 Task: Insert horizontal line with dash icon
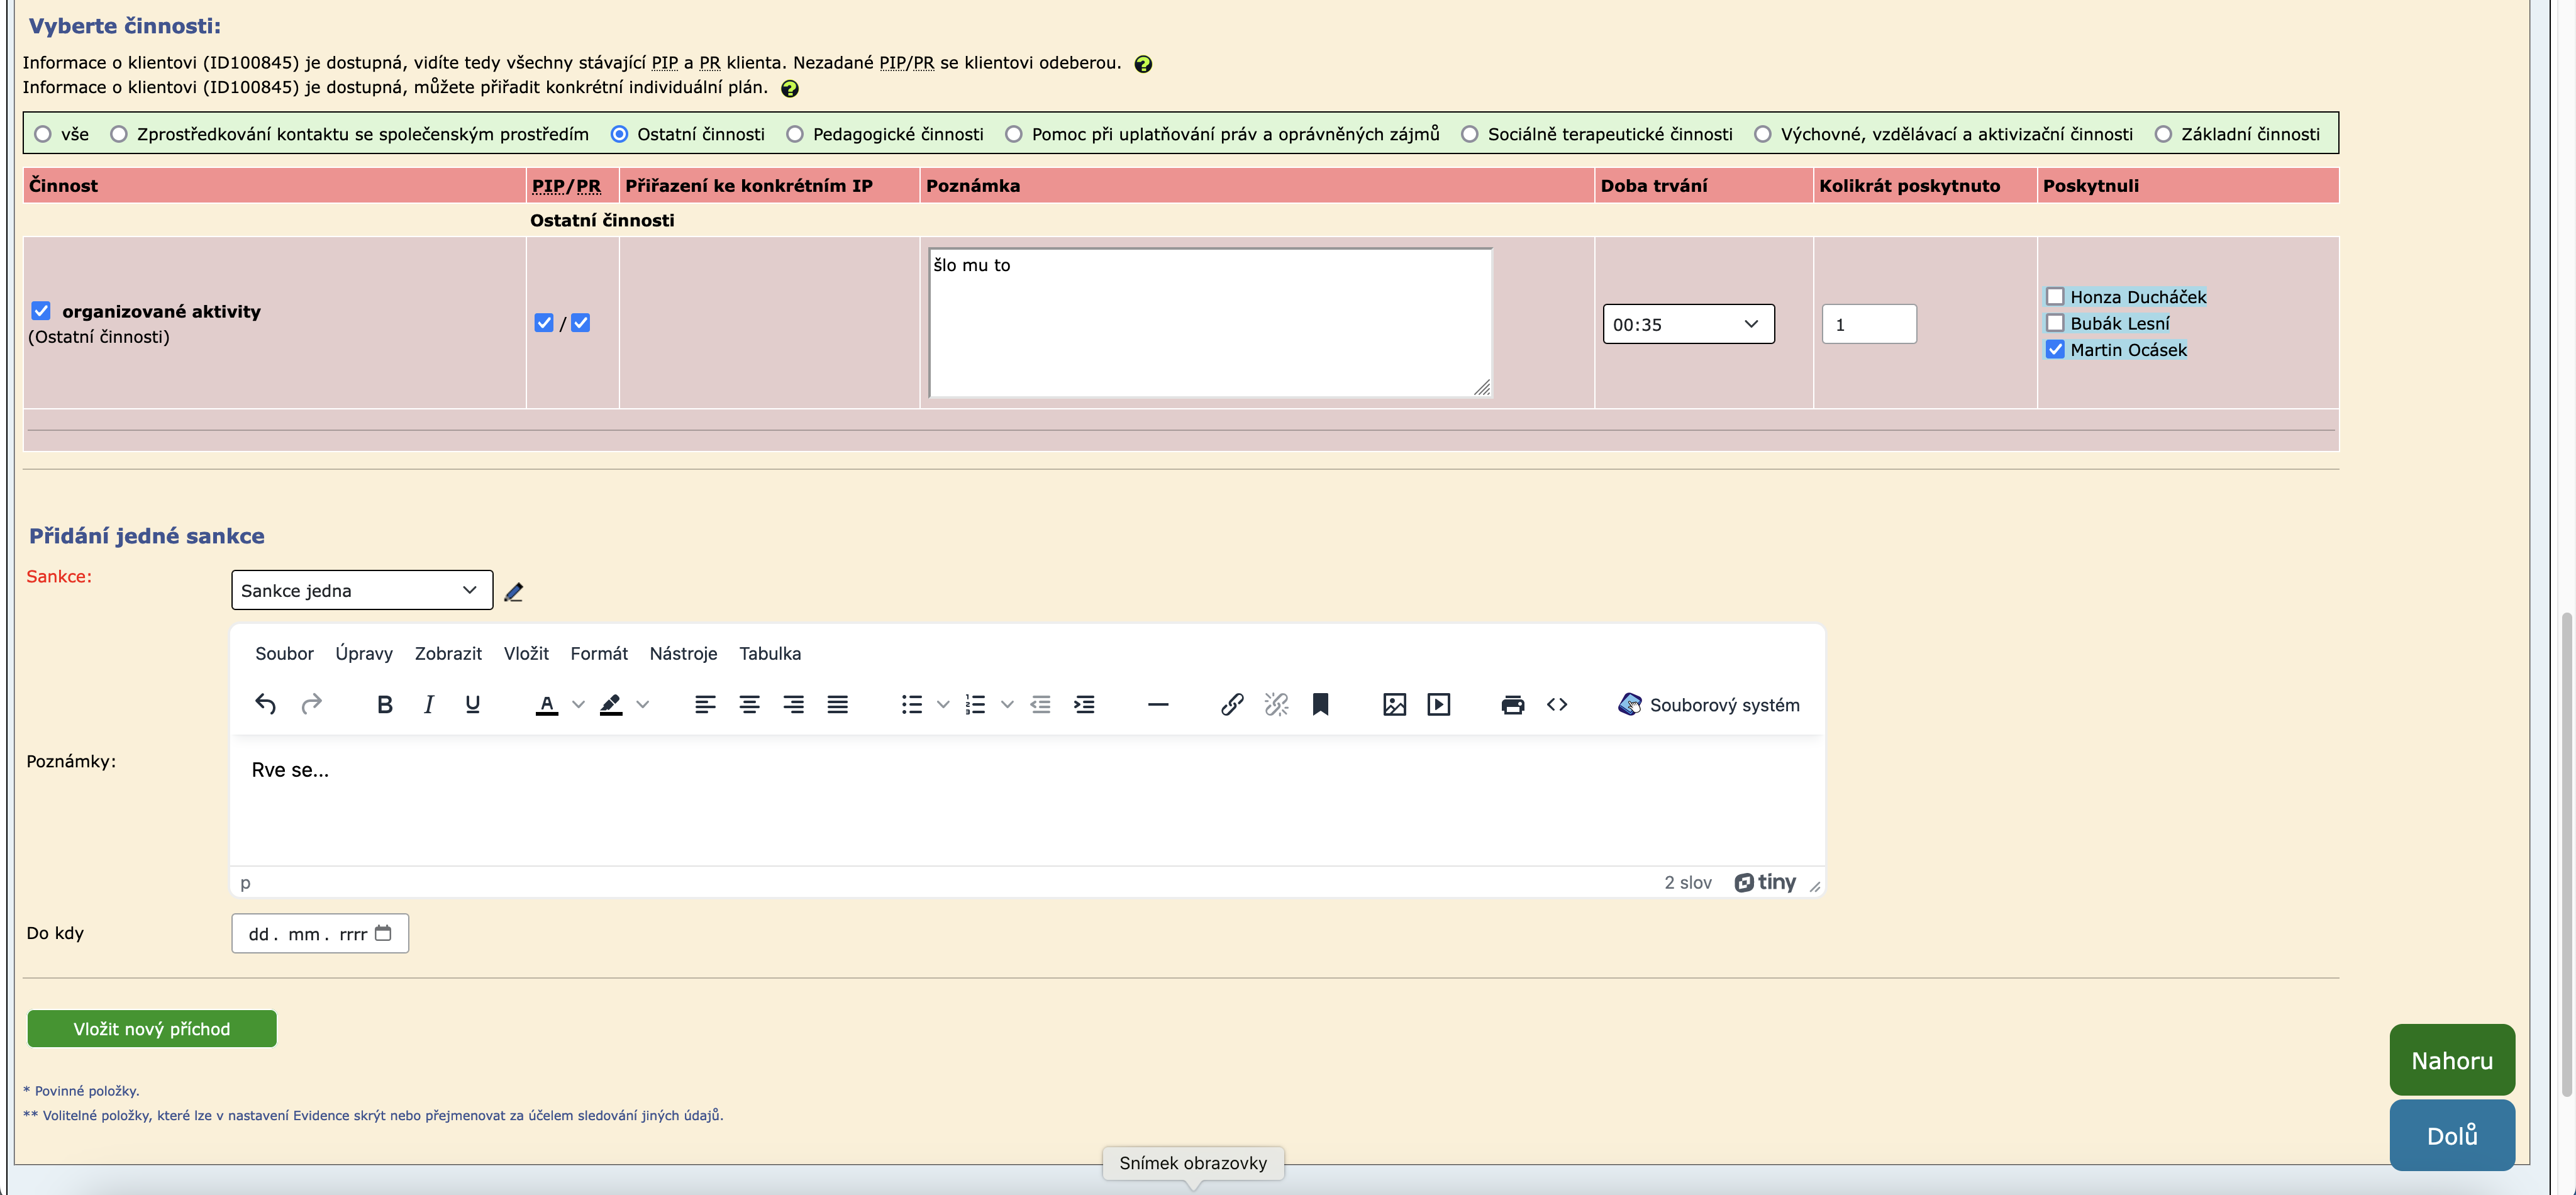point(1158,705)
